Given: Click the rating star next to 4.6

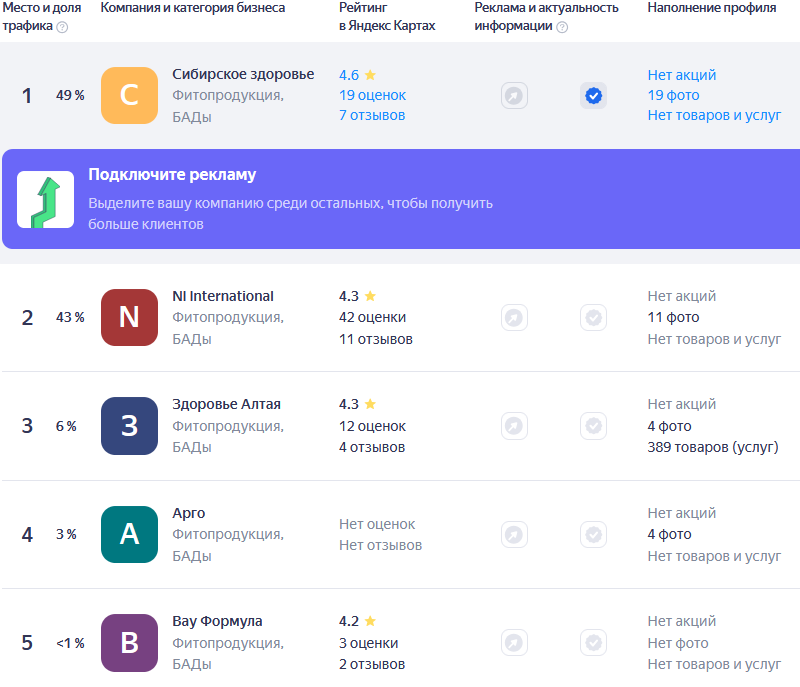Looking at the screenshot, I should 370,75.
